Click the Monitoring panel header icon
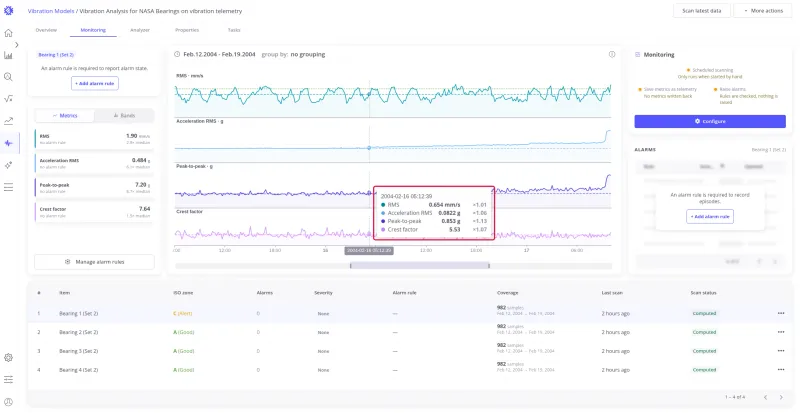This screenshot has width=800, height=413. 637,54
